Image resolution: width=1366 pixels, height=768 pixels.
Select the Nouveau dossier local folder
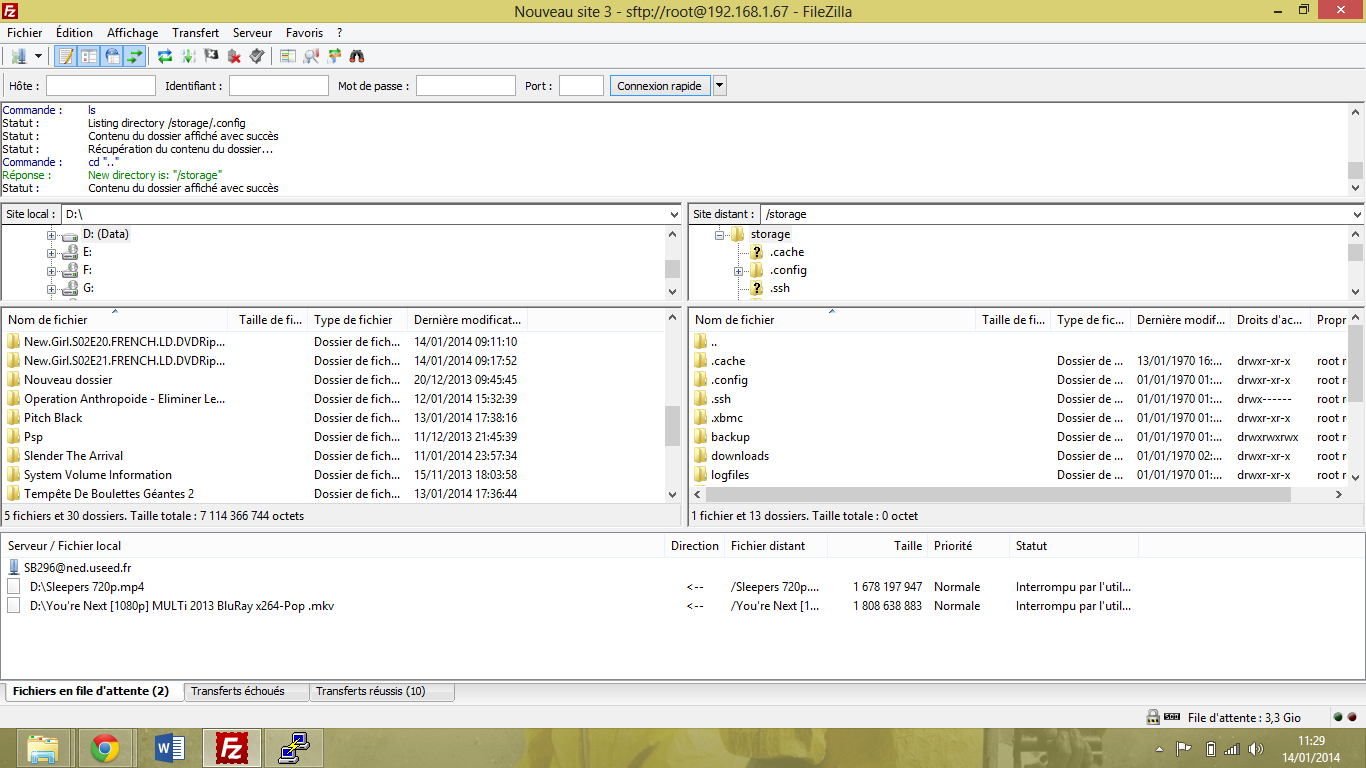click(x=68, y=380)
